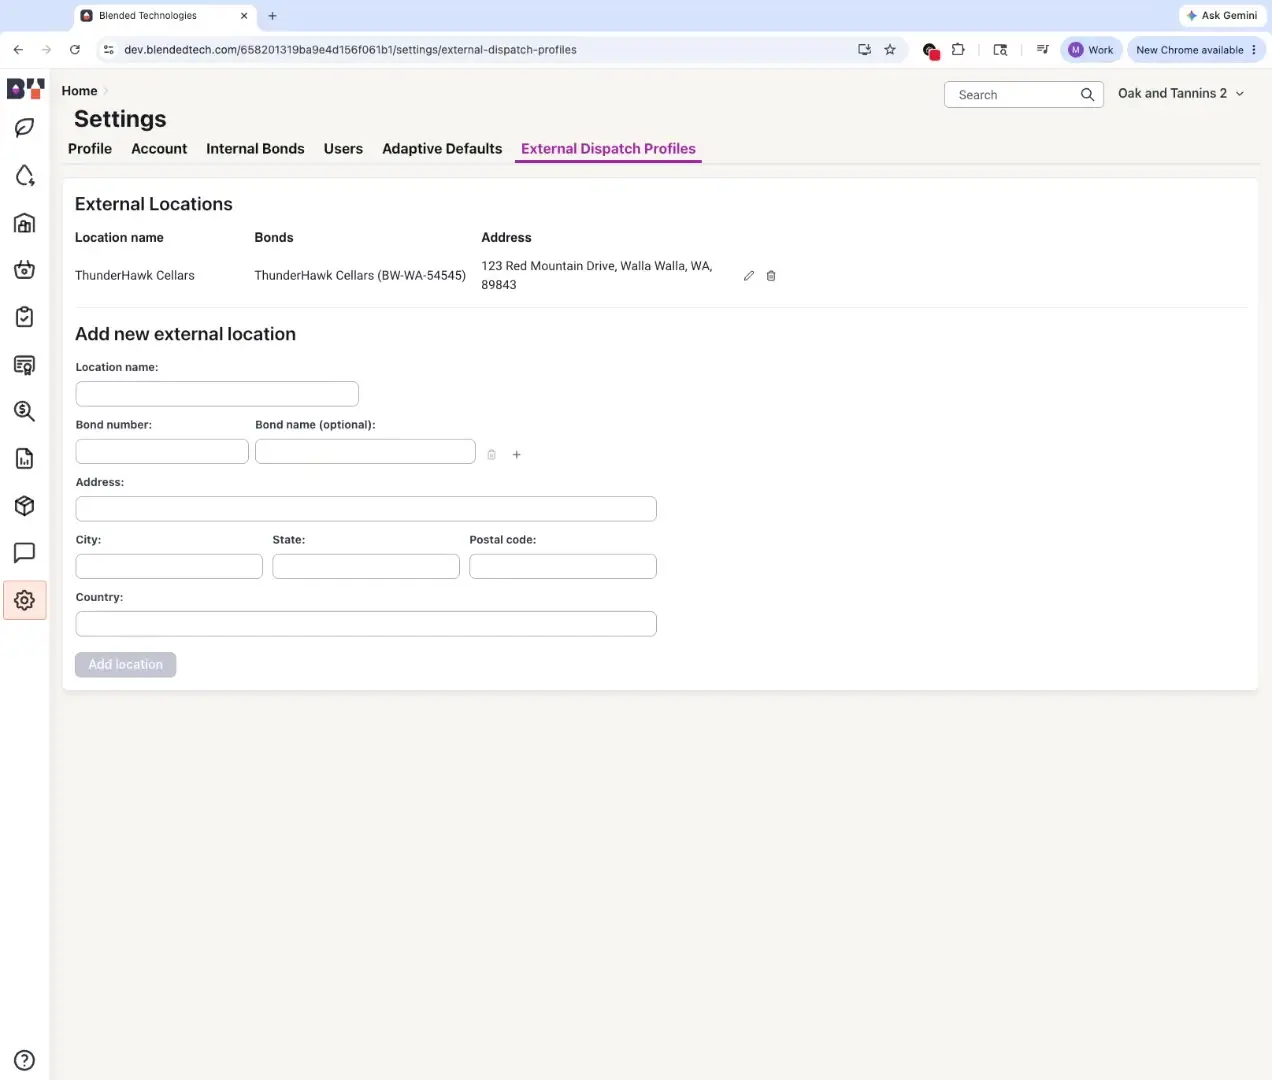Open the package box sidebar icon
This screenshot has height=1080, width=1272.
pos(25,506)
